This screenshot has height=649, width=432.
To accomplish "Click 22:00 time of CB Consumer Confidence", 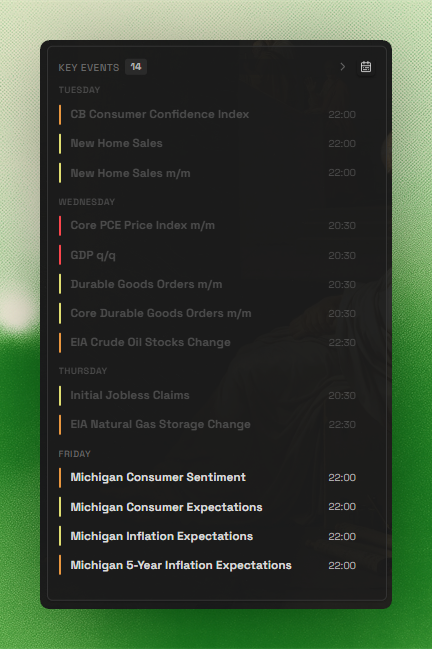I will [342, 115].
